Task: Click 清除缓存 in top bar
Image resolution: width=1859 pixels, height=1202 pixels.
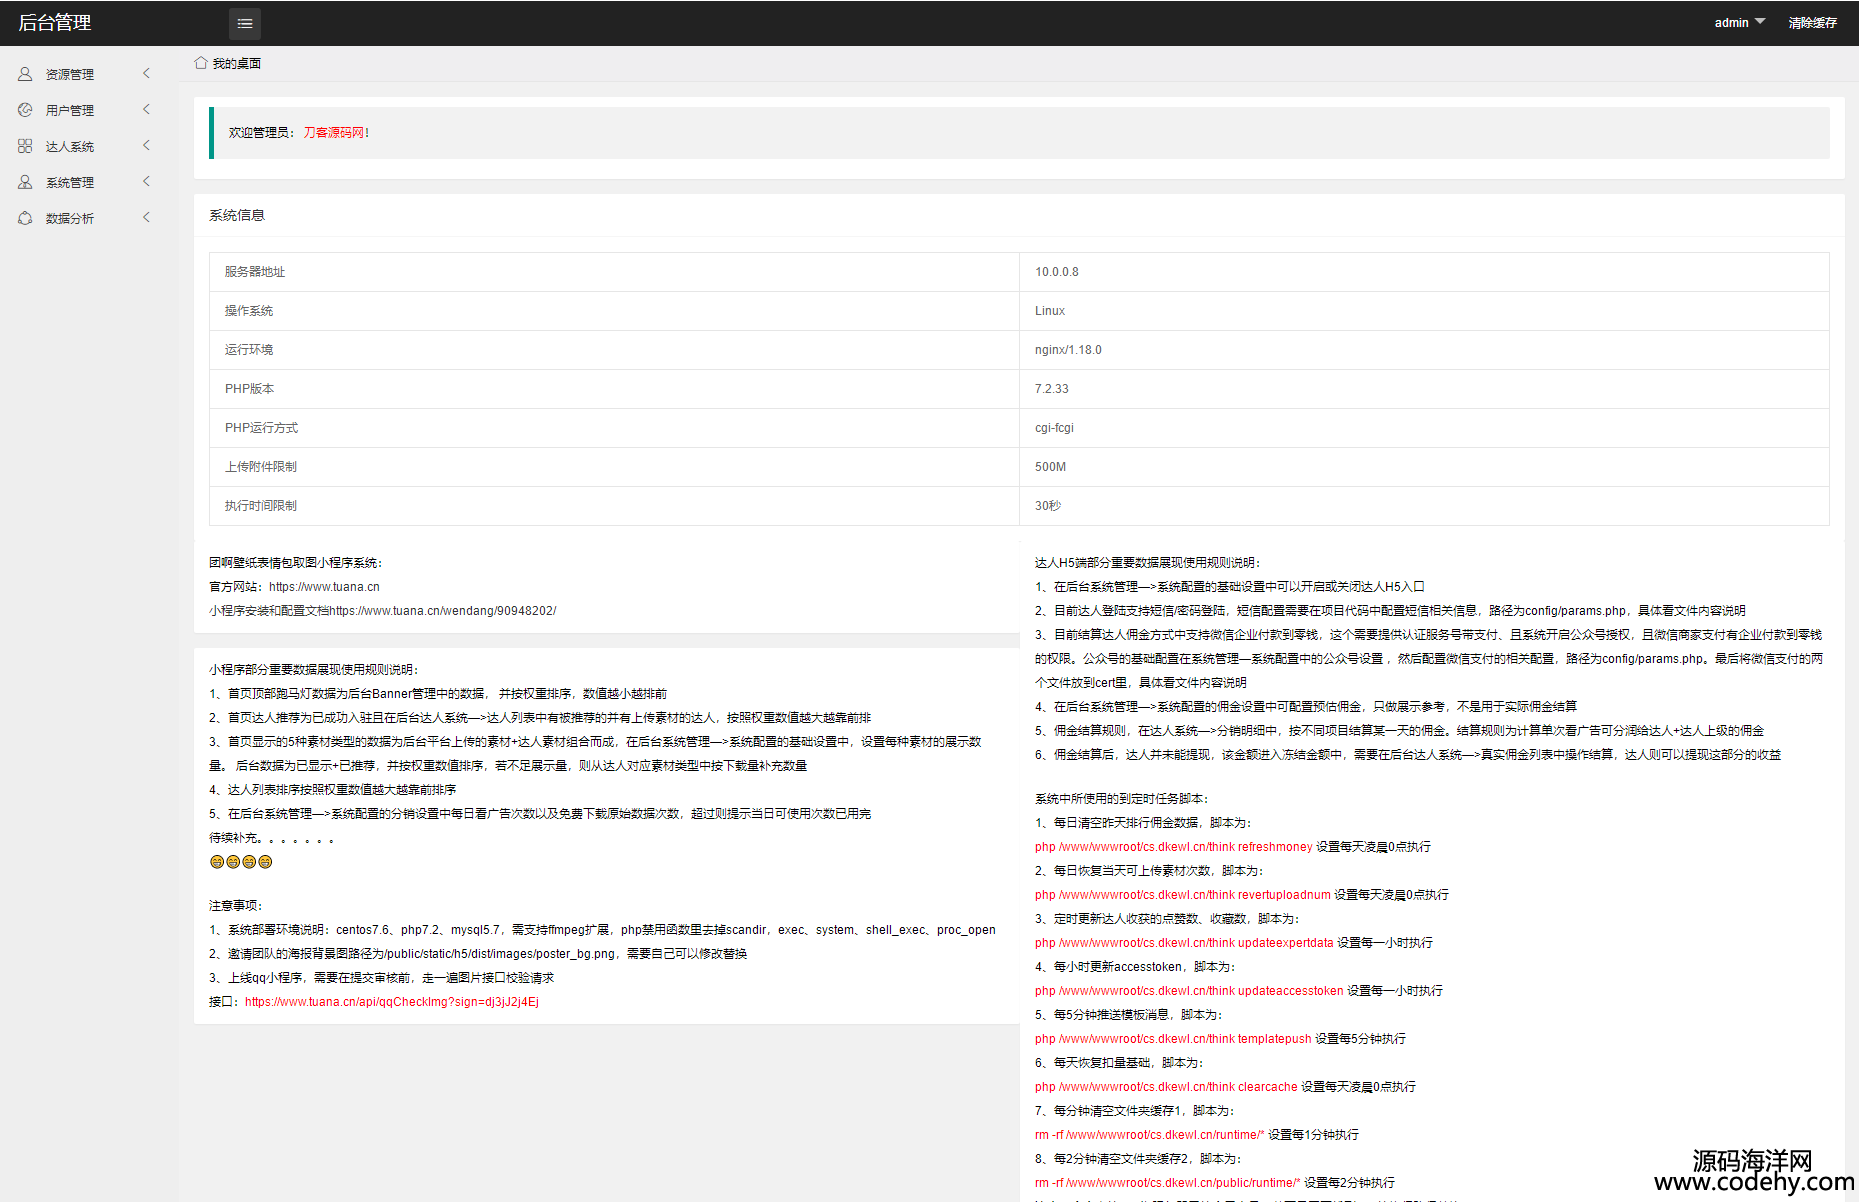Action: 1812,23
